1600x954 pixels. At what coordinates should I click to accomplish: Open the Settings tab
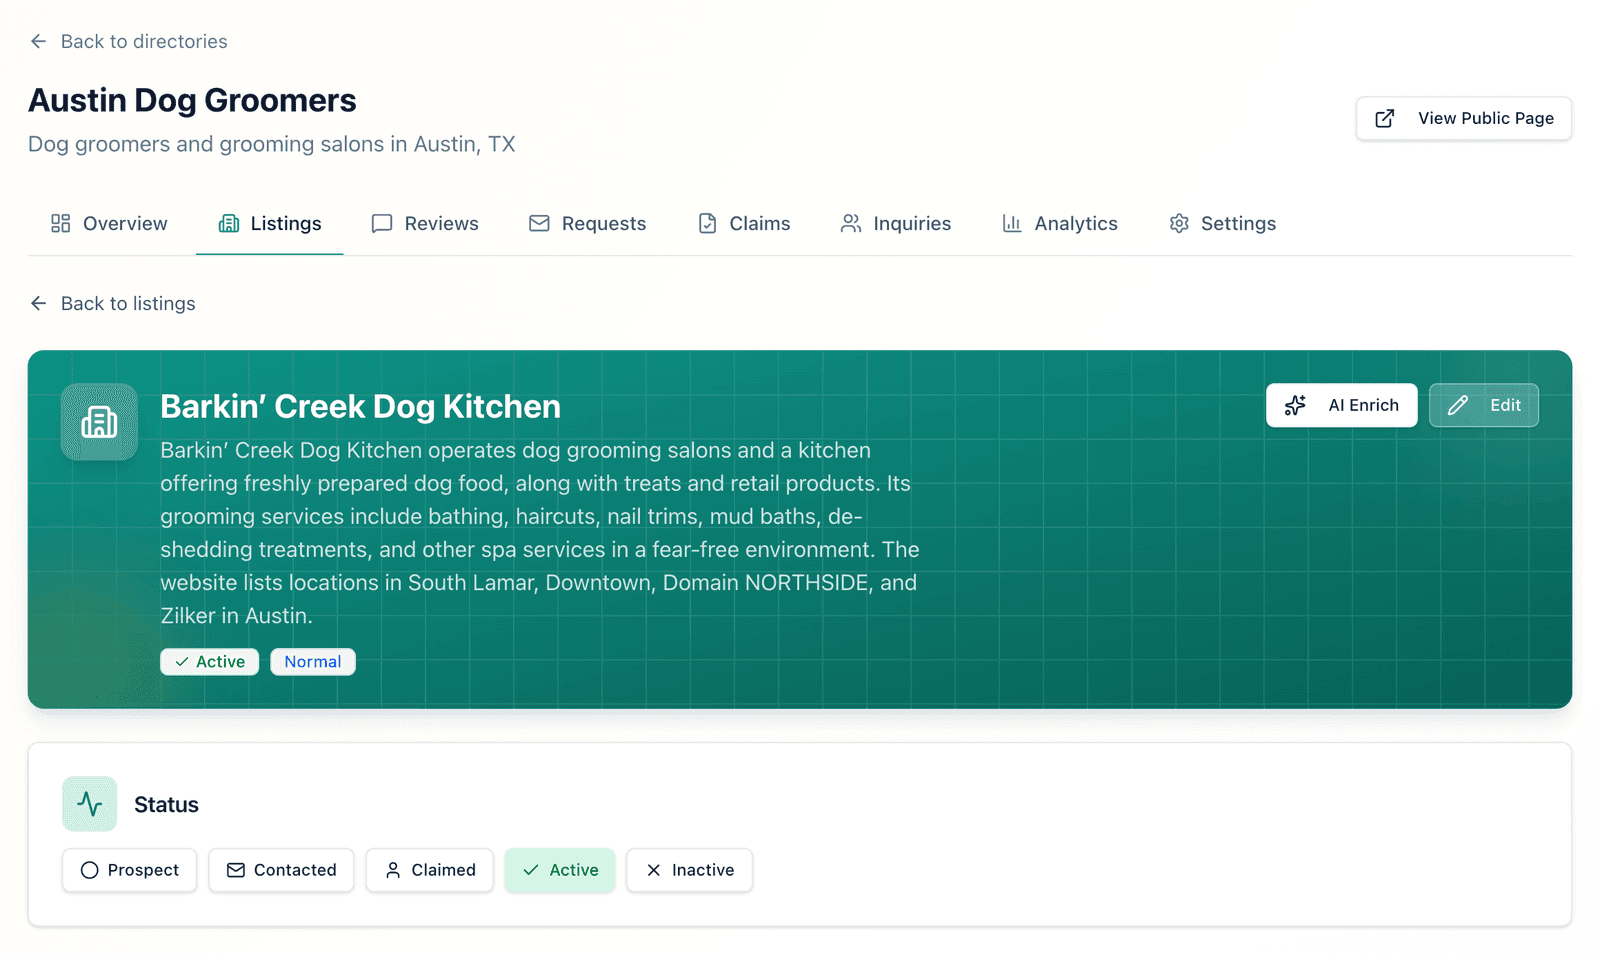point(1222,223)
